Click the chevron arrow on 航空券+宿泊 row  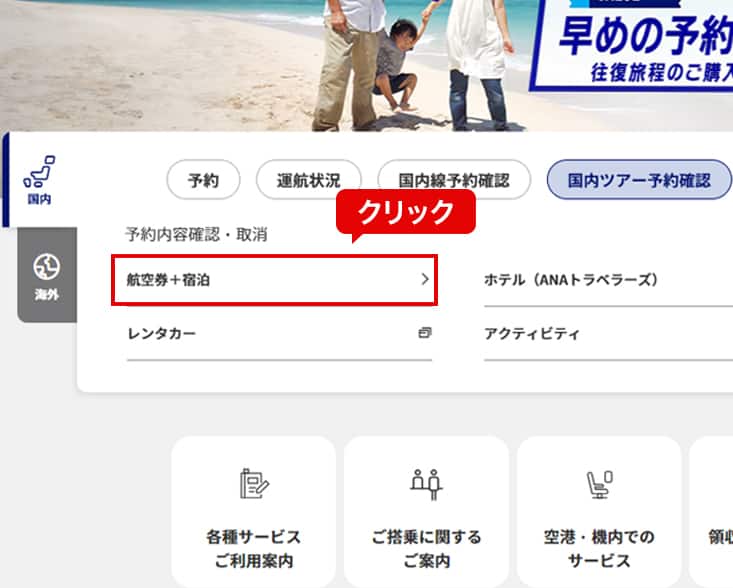[425, 279]
